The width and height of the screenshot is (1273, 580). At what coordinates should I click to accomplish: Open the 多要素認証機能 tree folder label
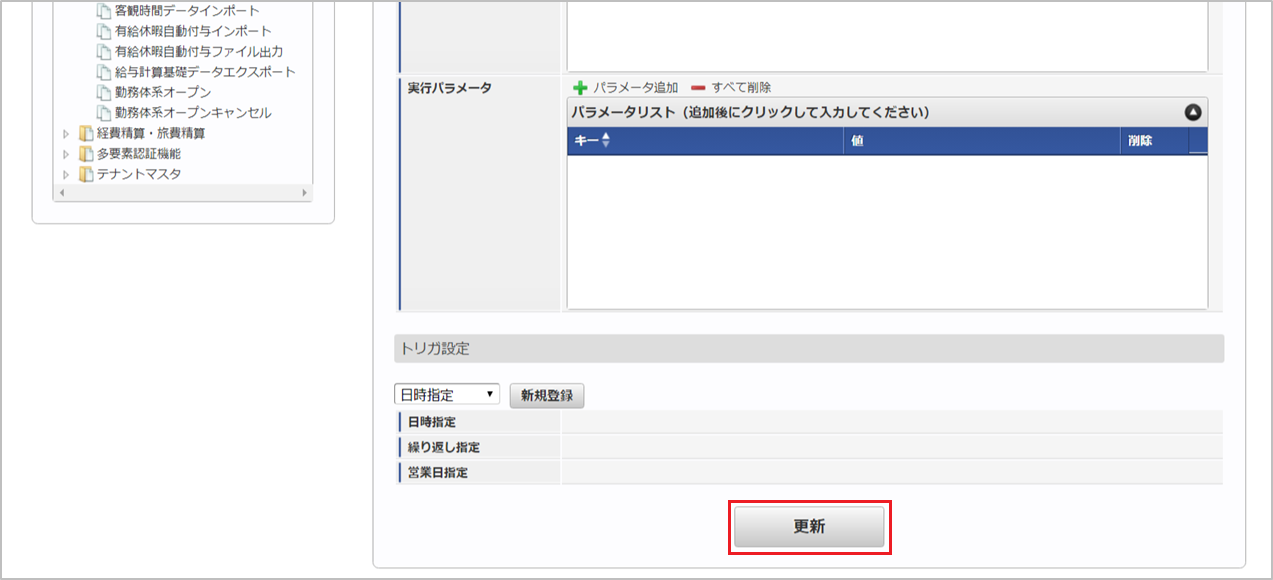pyautogui.click(x=139, y=154)
